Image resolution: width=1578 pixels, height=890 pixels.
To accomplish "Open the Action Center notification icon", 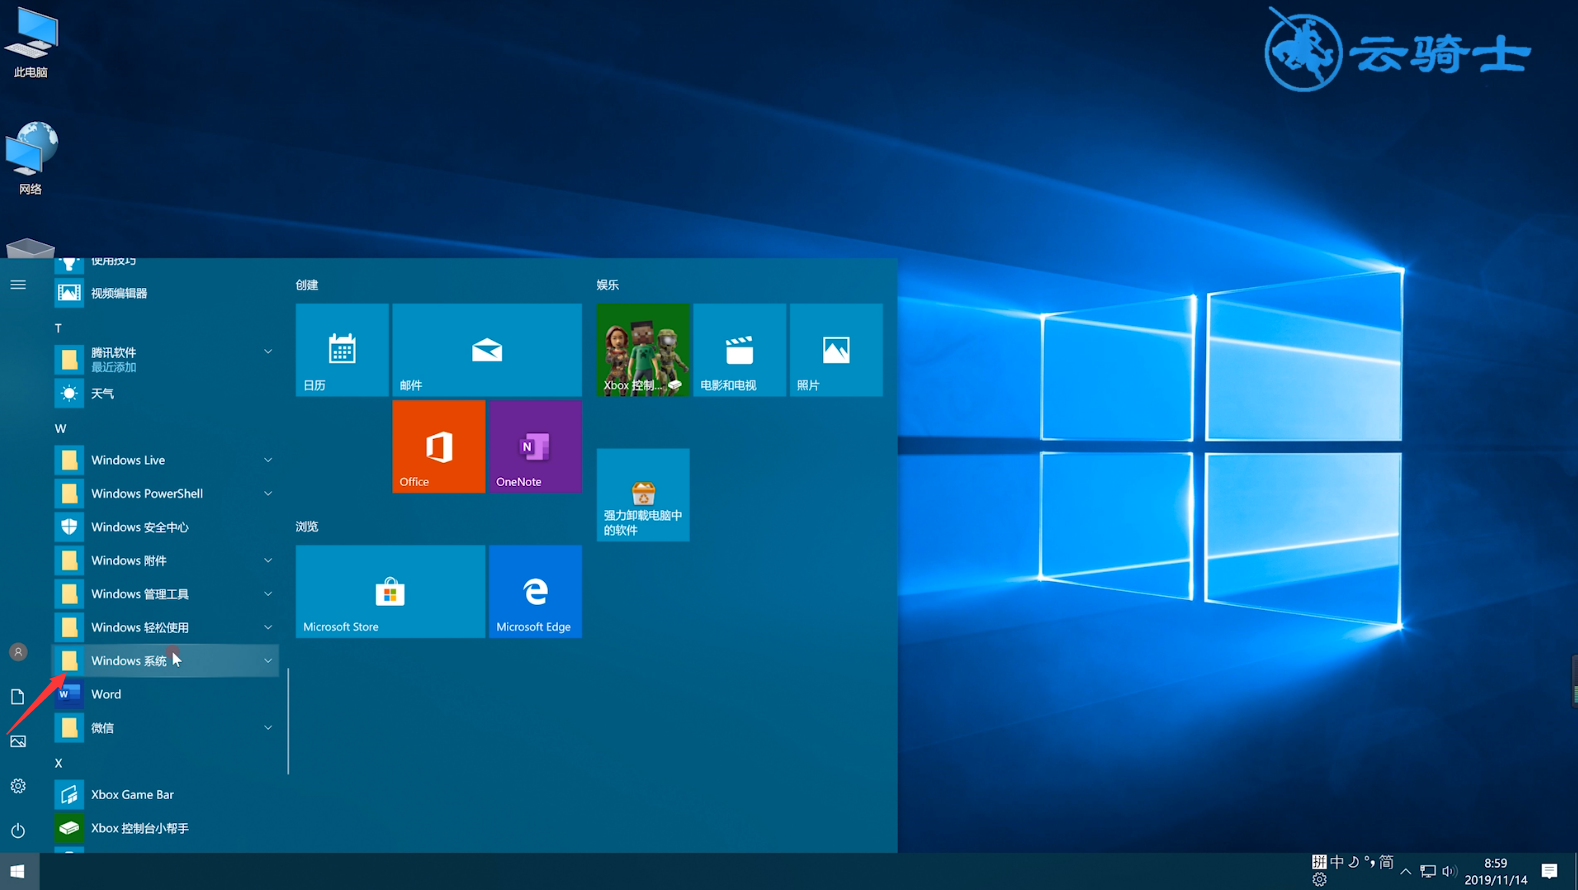I will click(1549, 871).
